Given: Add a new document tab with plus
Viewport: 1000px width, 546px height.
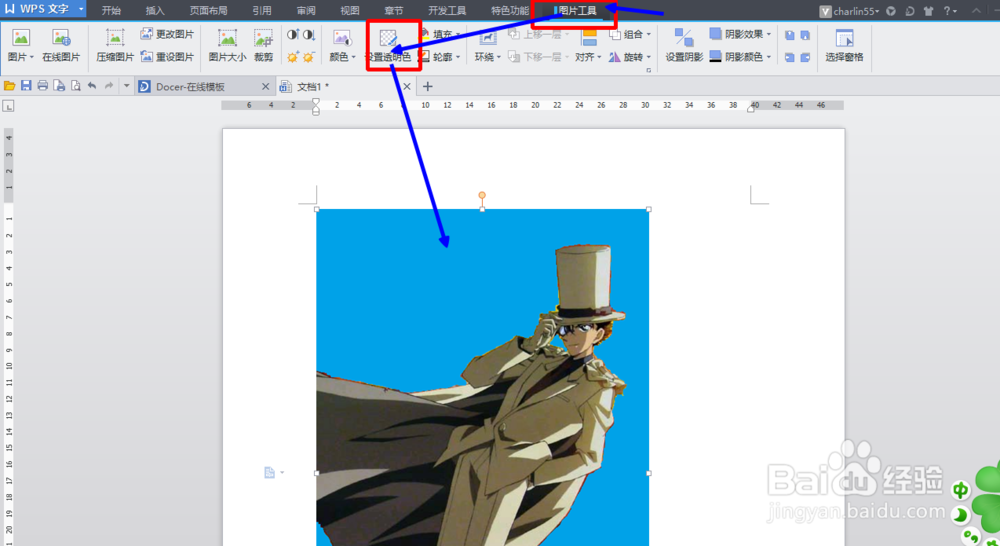Looking at the screenshot, I should [427, 86].
